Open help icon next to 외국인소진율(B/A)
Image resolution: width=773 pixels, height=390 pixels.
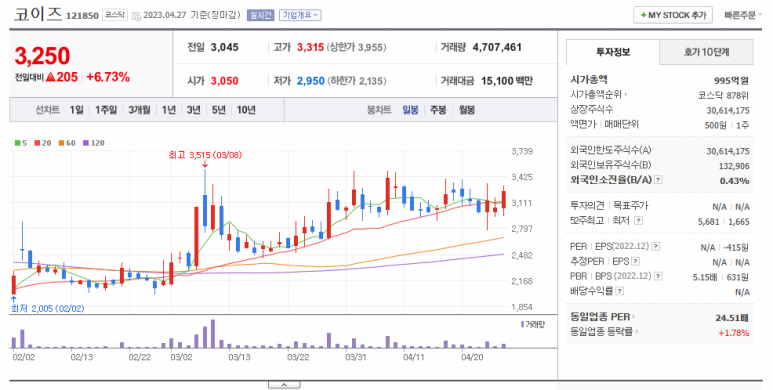[658, 180]
